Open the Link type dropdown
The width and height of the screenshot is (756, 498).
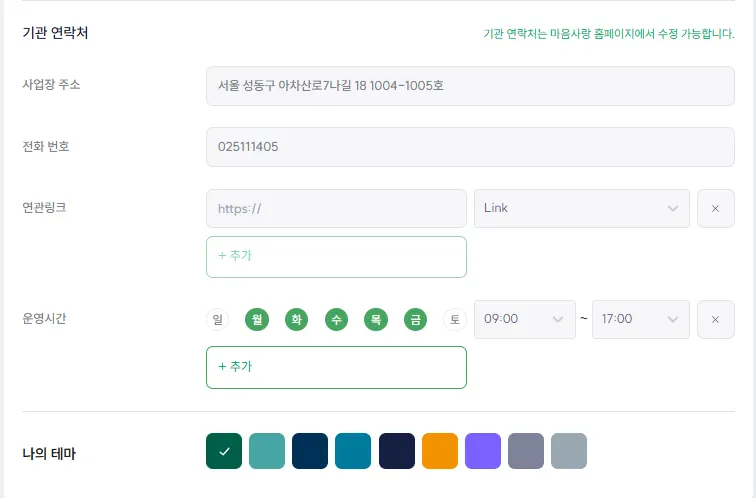click(x=581, y=208)
